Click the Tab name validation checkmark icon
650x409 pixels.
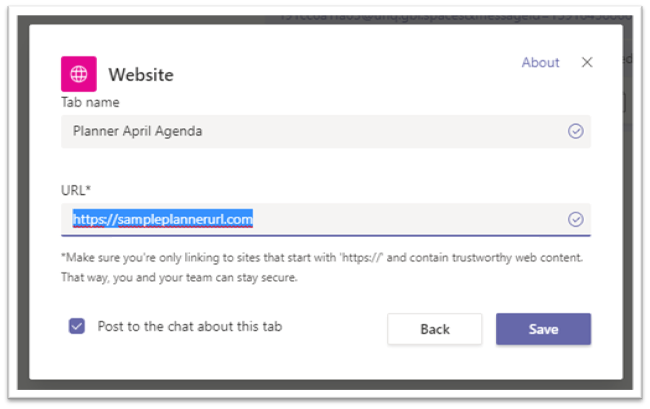[575, 131]
